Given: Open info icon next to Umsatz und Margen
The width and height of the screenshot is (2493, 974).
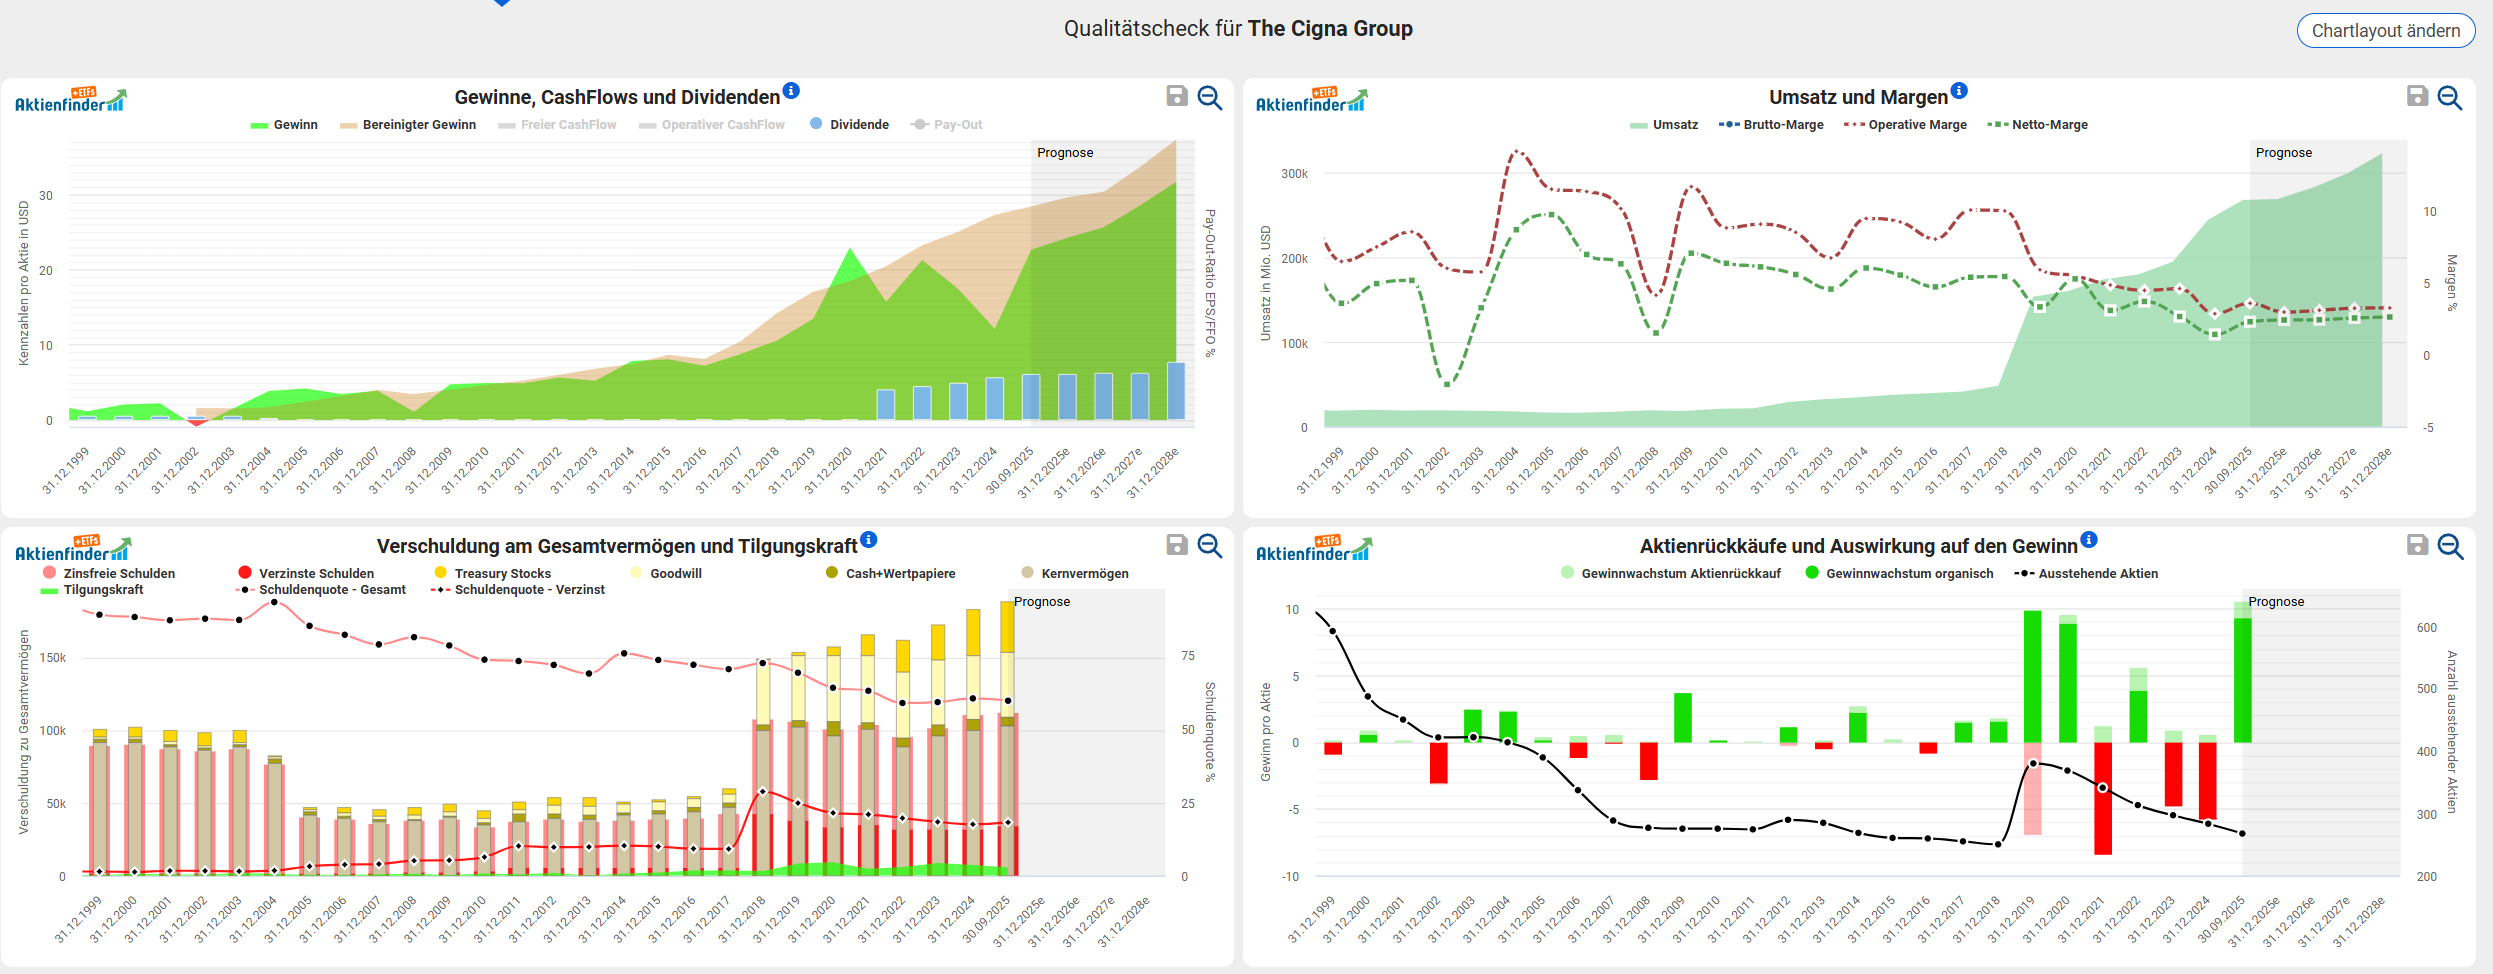Looking at the screenshot, I should click(x=1959, y=91).
